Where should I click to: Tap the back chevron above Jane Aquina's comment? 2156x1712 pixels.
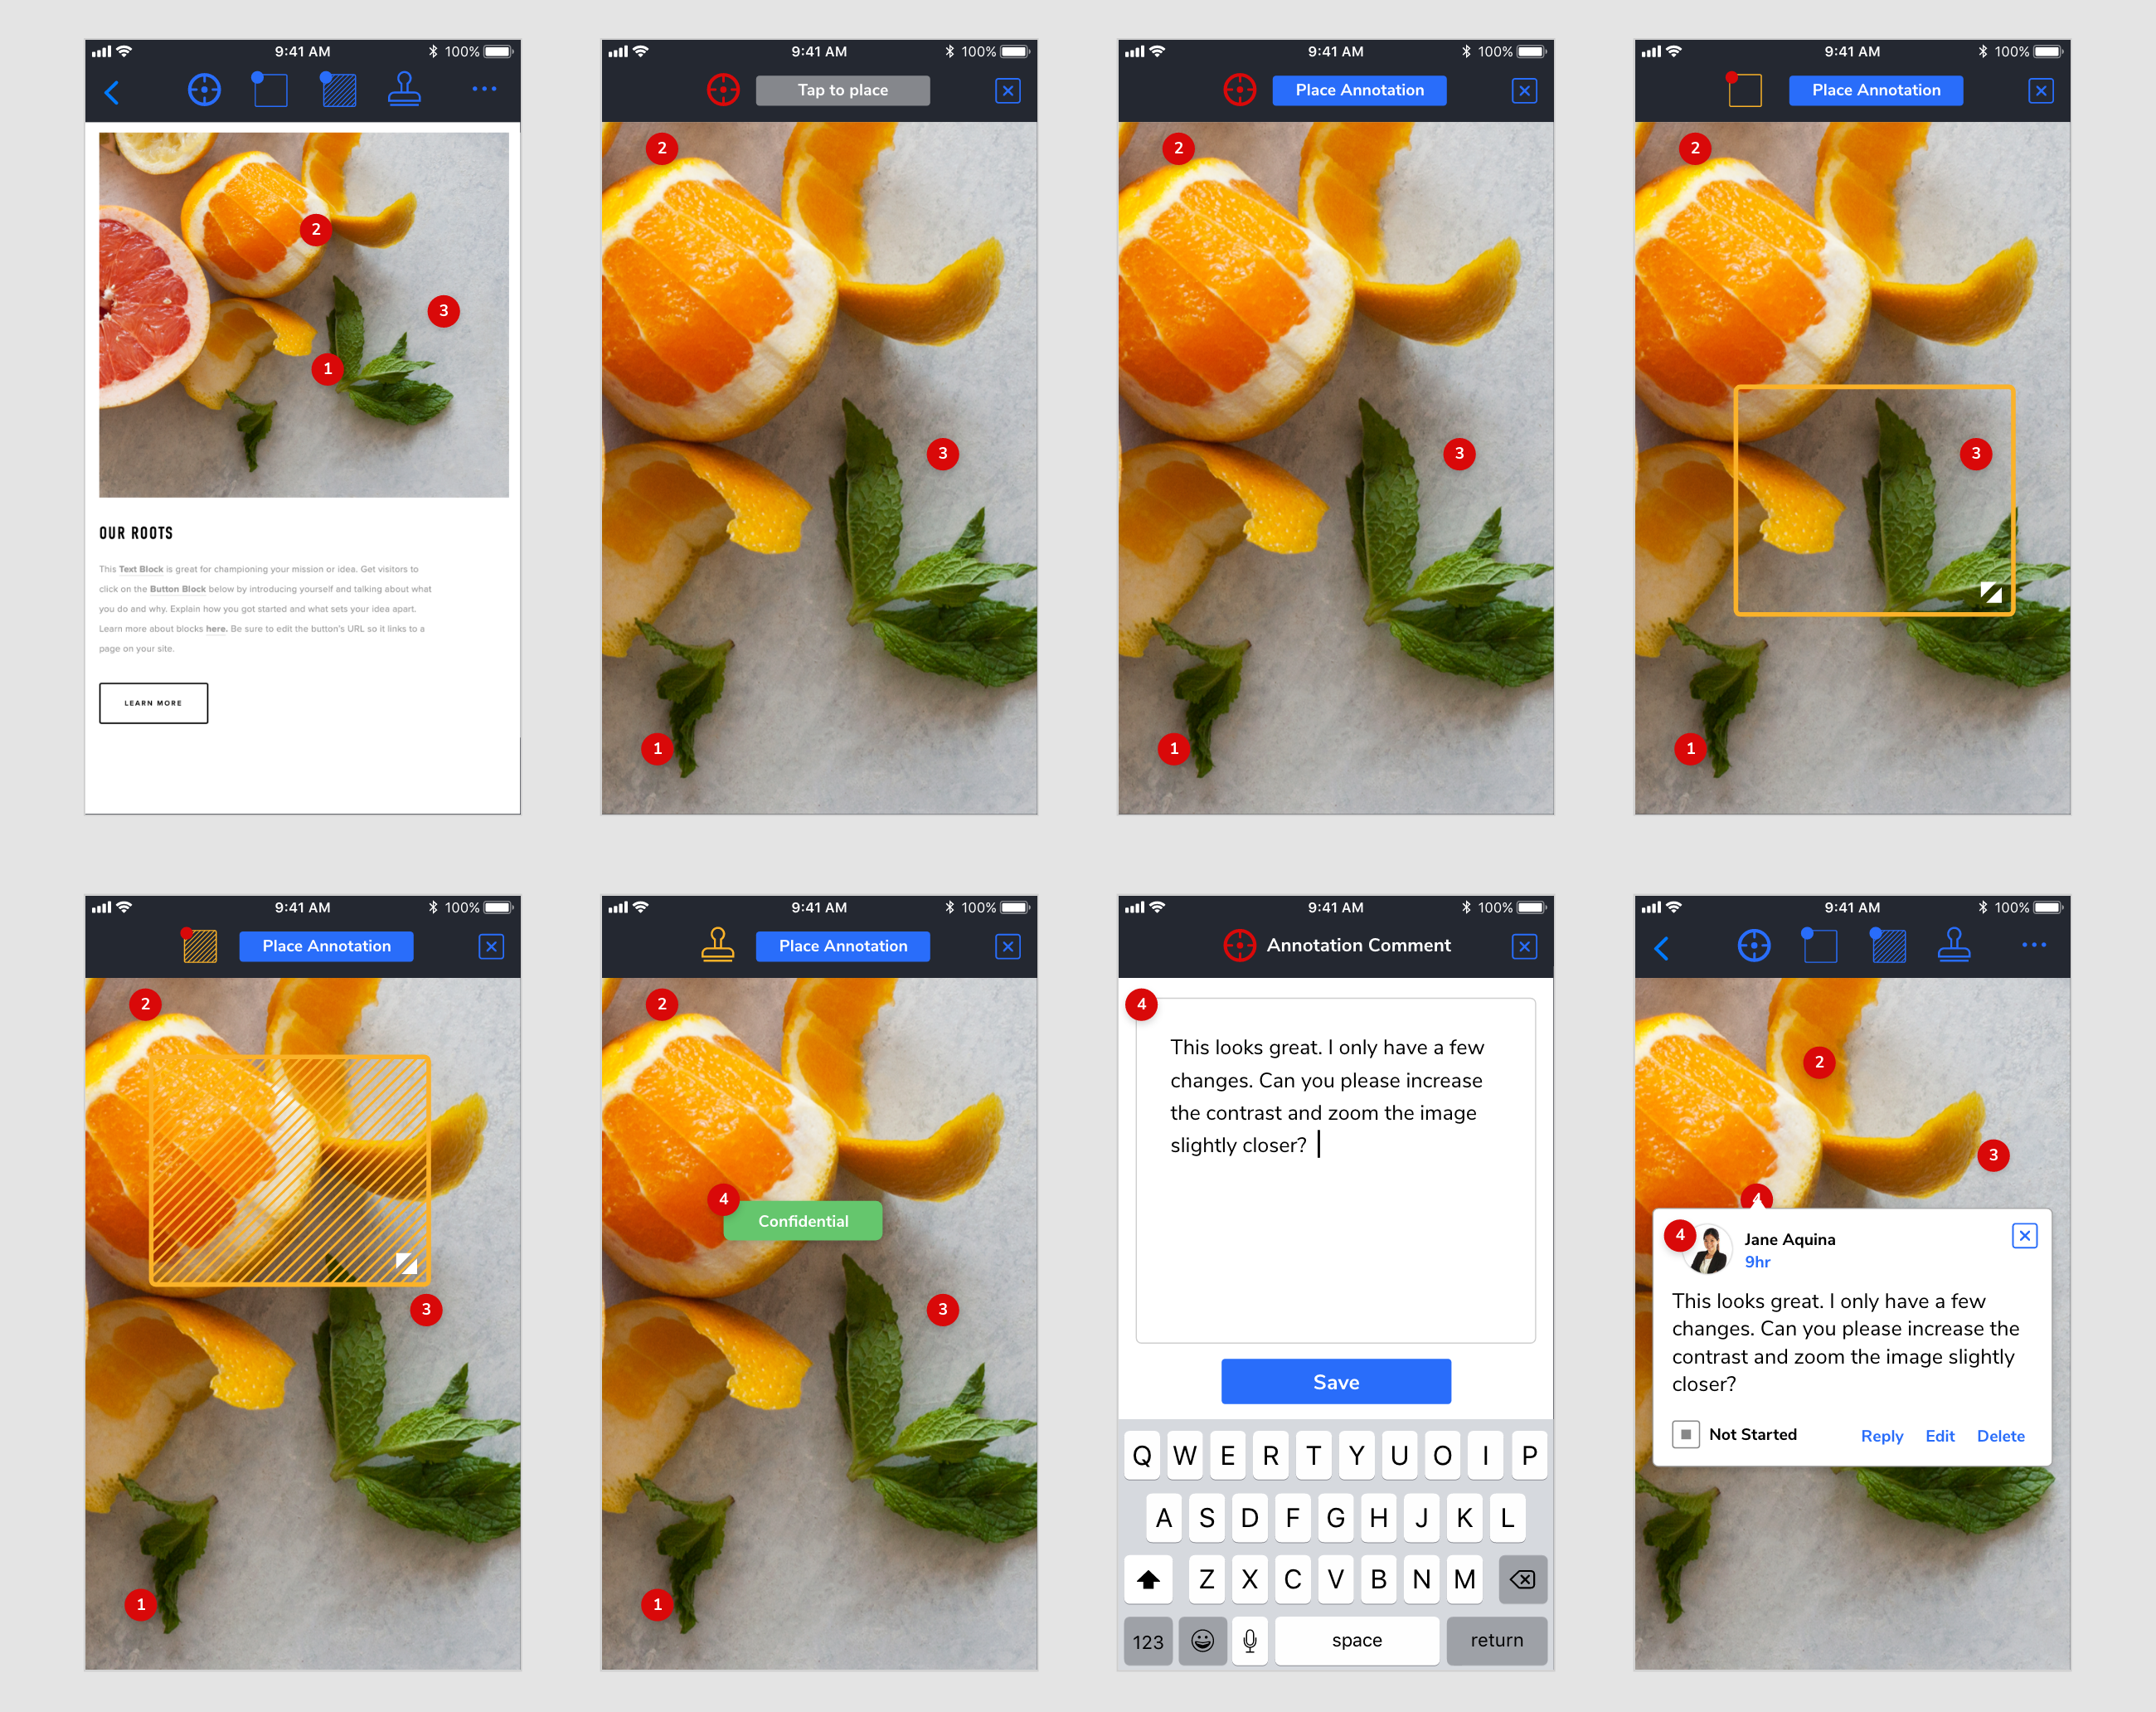[x=1662, y=948]
